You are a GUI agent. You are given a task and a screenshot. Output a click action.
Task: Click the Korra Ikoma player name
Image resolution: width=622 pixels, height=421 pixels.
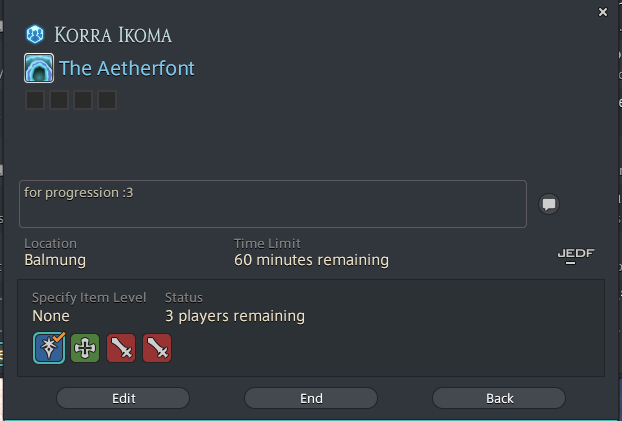(x=115, y=36)
